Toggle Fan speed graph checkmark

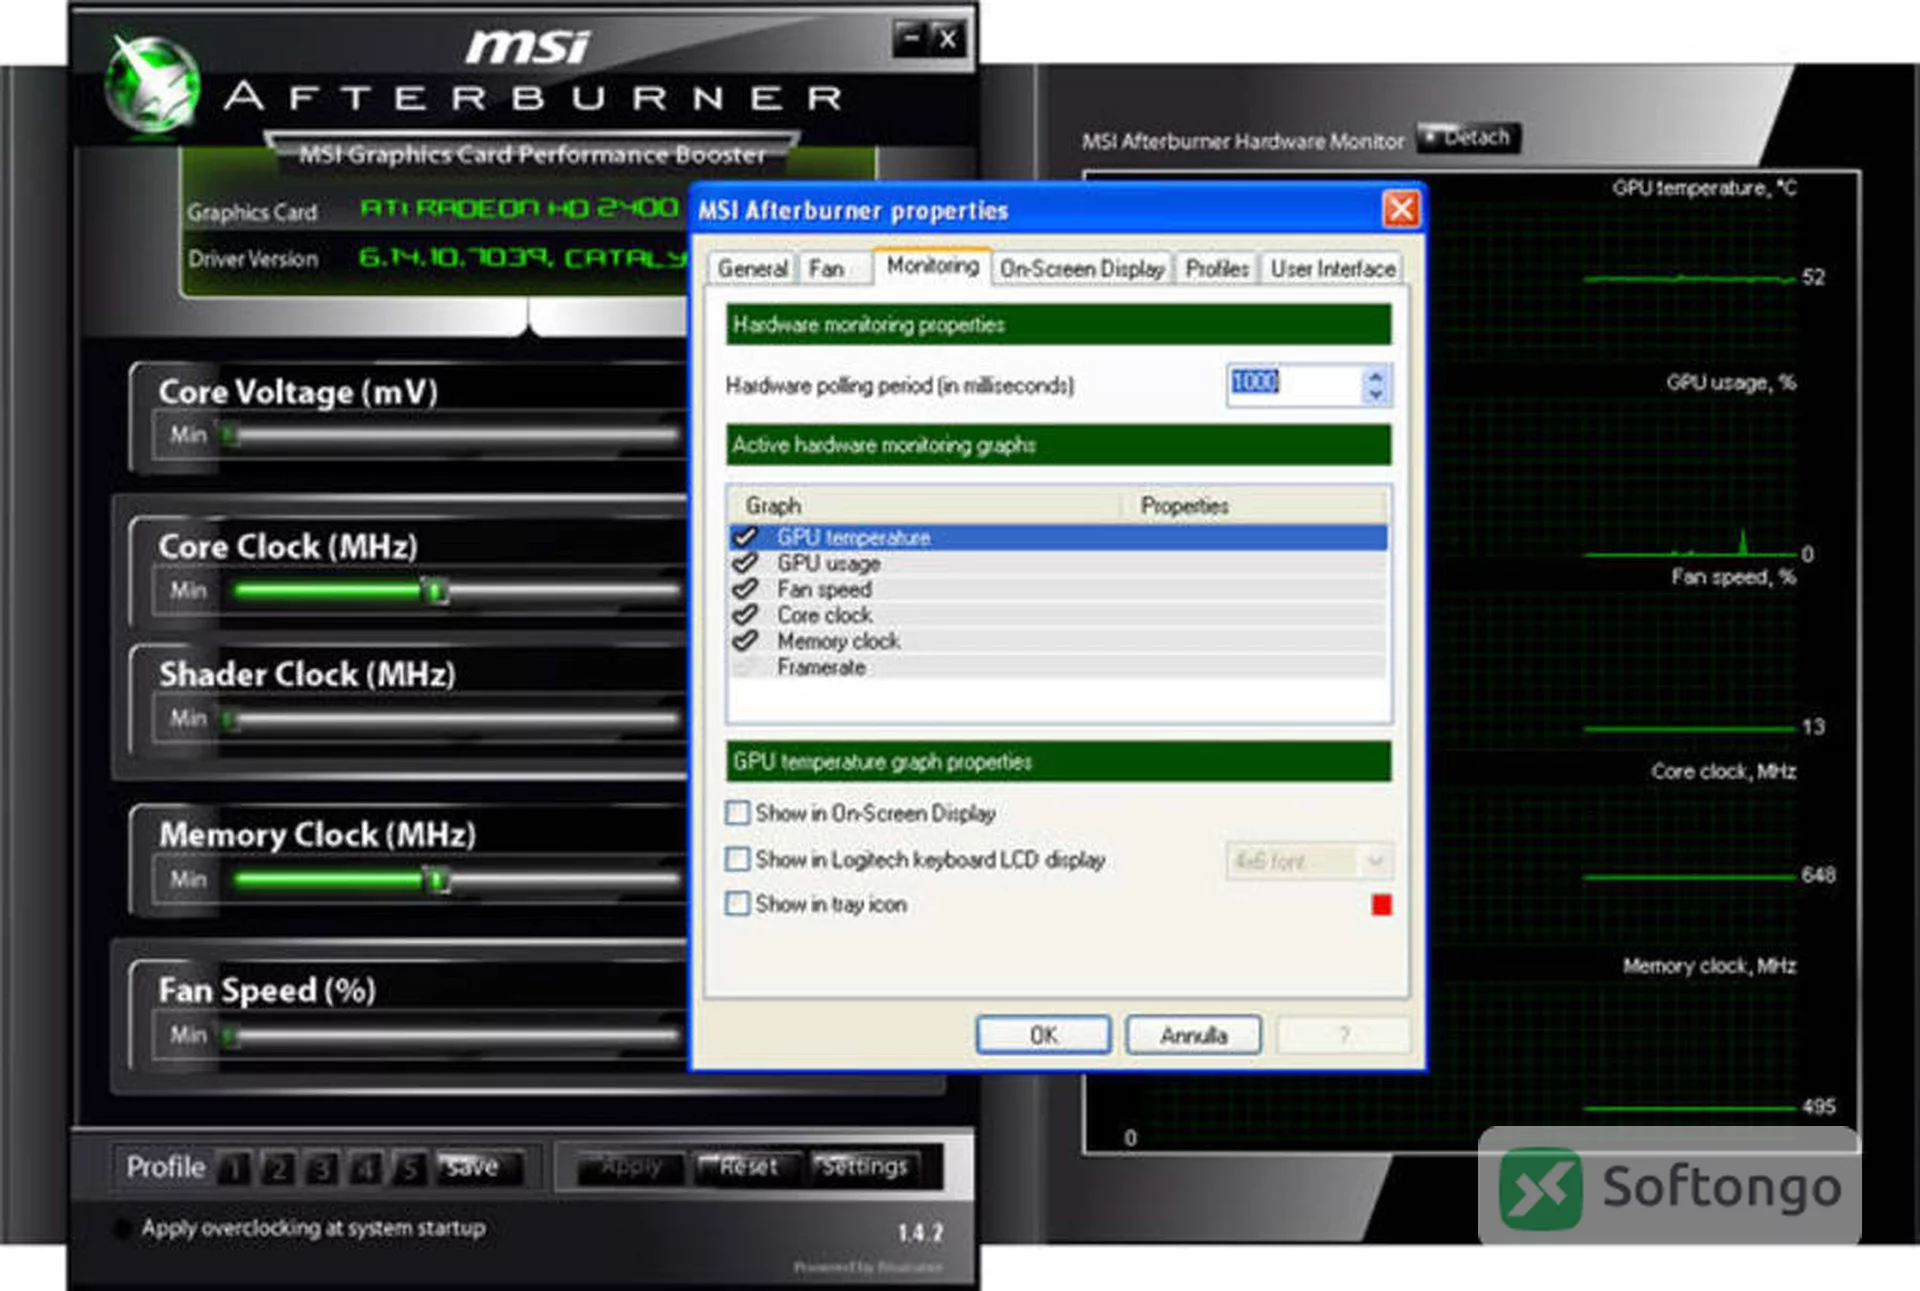(x=745, y=589)
